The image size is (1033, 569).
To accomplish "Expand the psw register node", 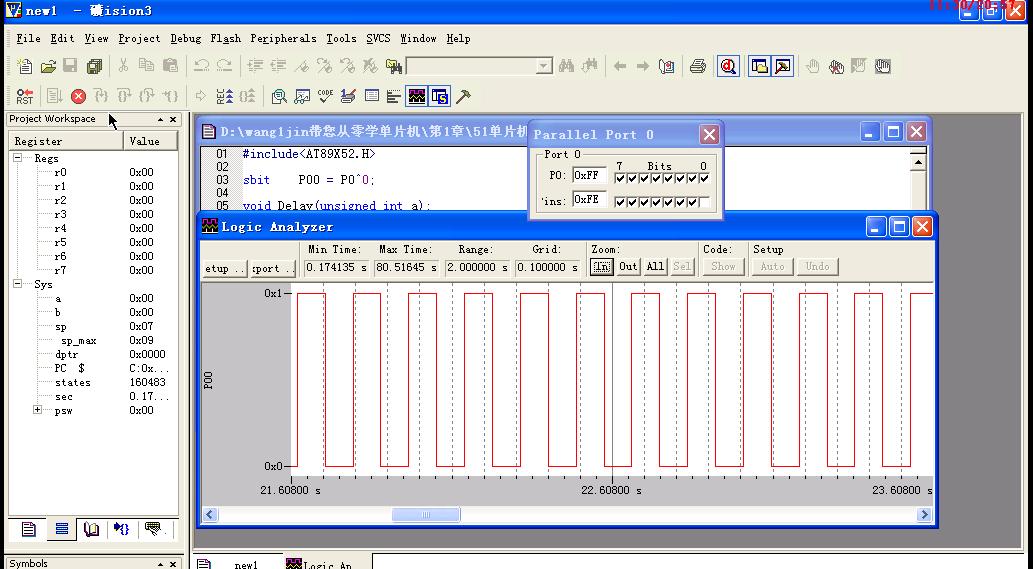I will click(38, 410).
